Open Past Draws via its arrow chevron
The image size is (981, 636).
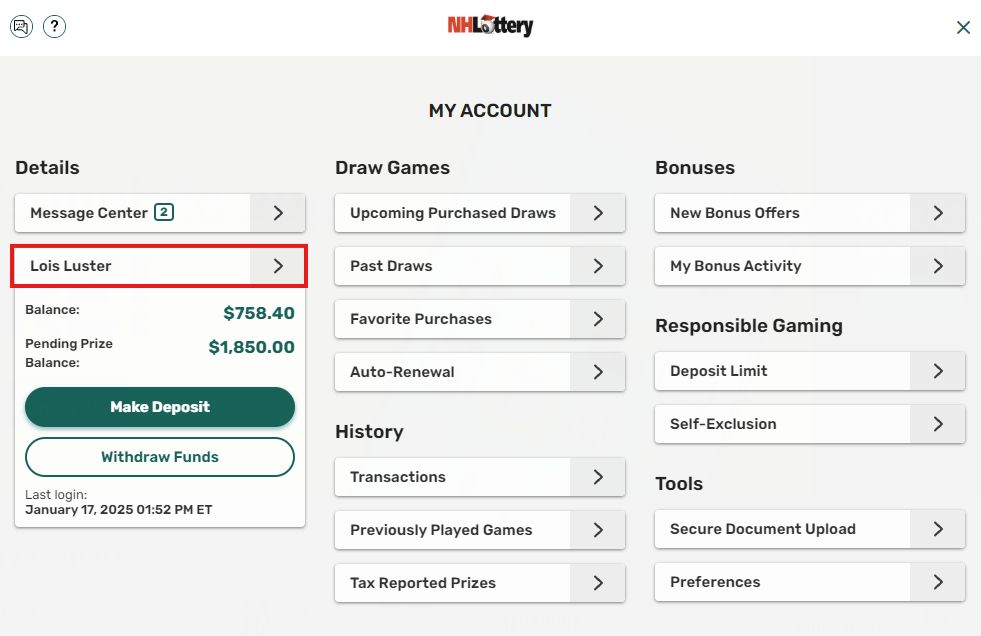598,266
